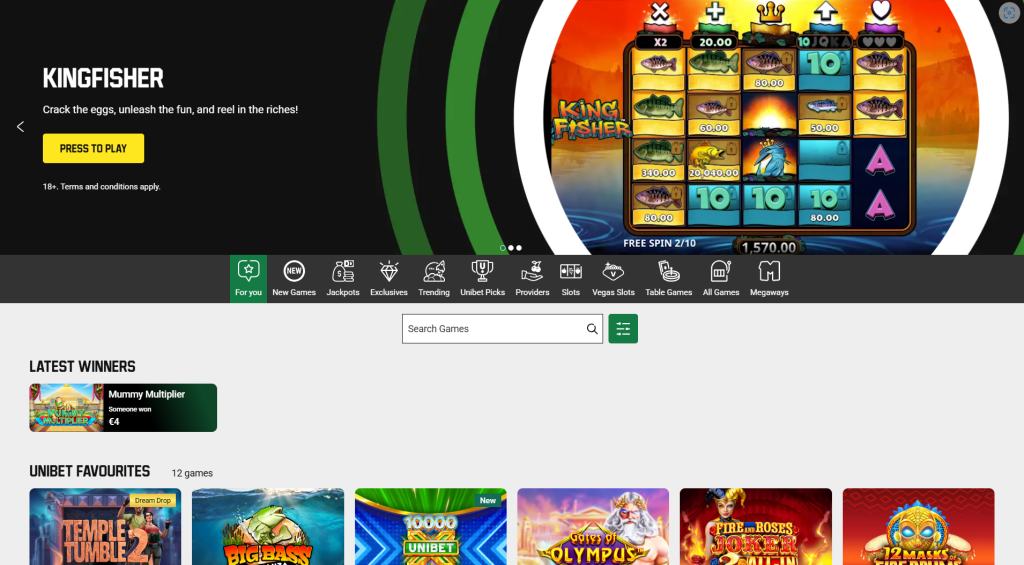Image resolution: width=1024 pixels, height=565 pixels.
Task: Click the 12 games count label
Action: [x=192, y=473]
